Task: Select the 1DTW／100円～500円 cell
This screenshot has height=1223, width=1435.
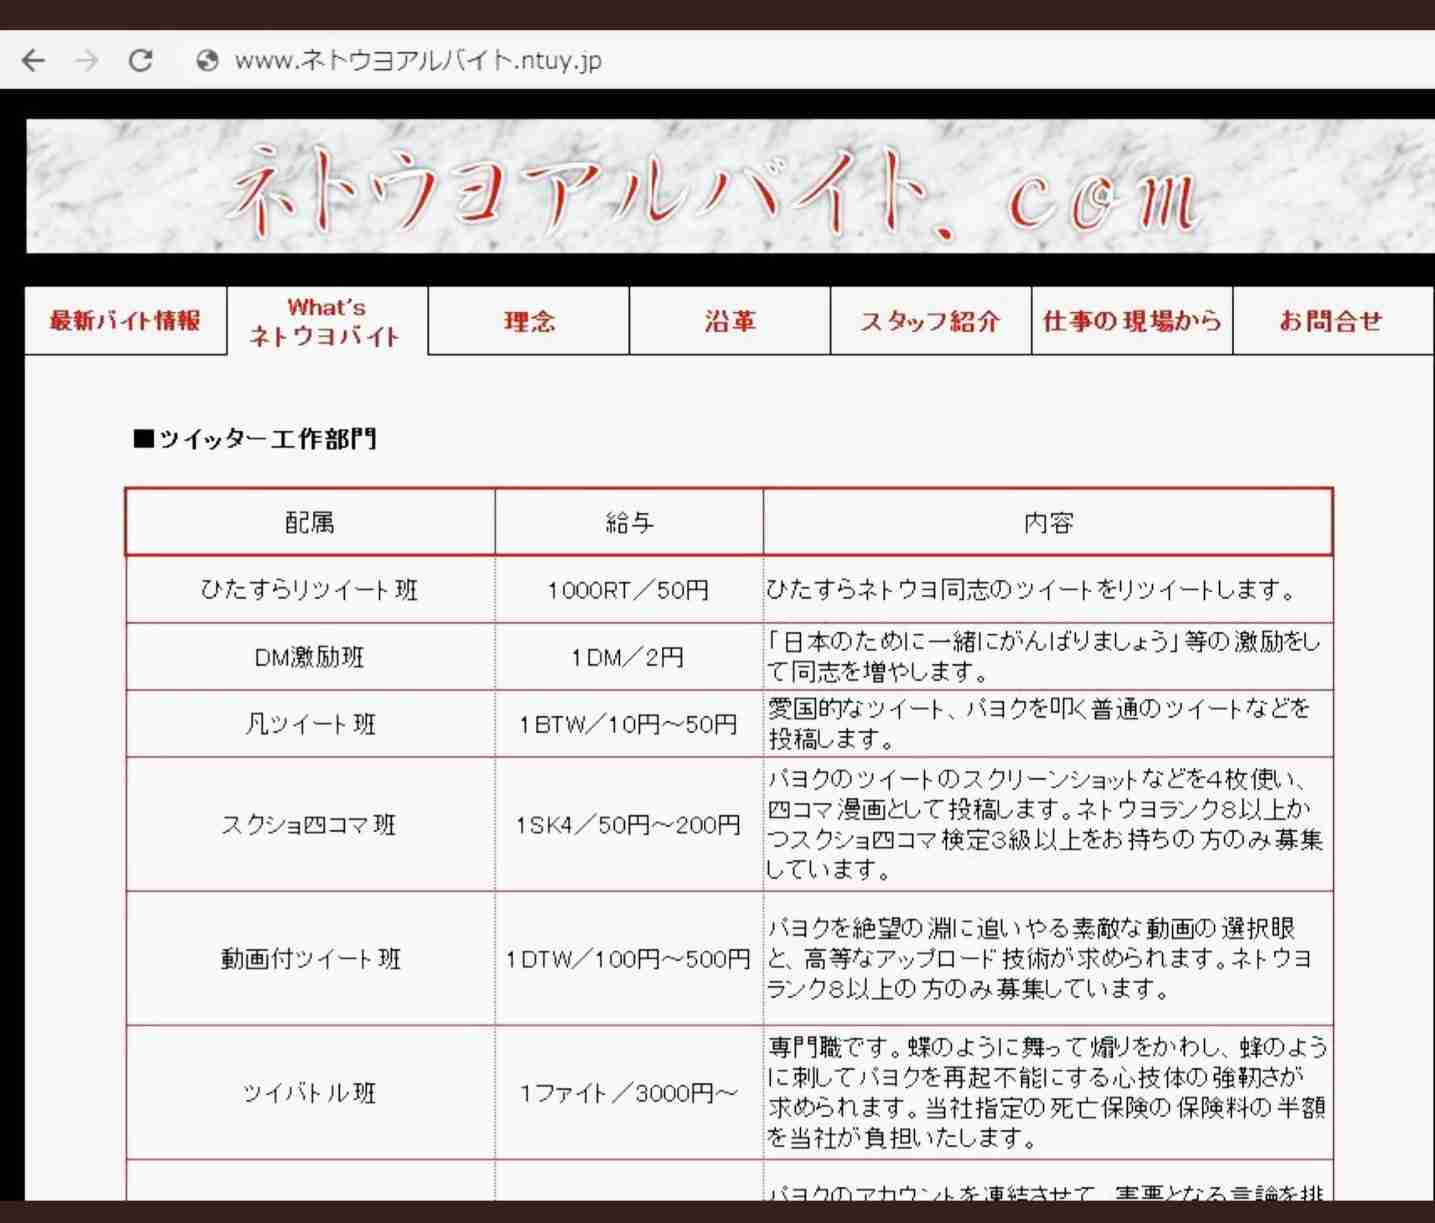Action: pyautogui.click(x=629, y=959)
